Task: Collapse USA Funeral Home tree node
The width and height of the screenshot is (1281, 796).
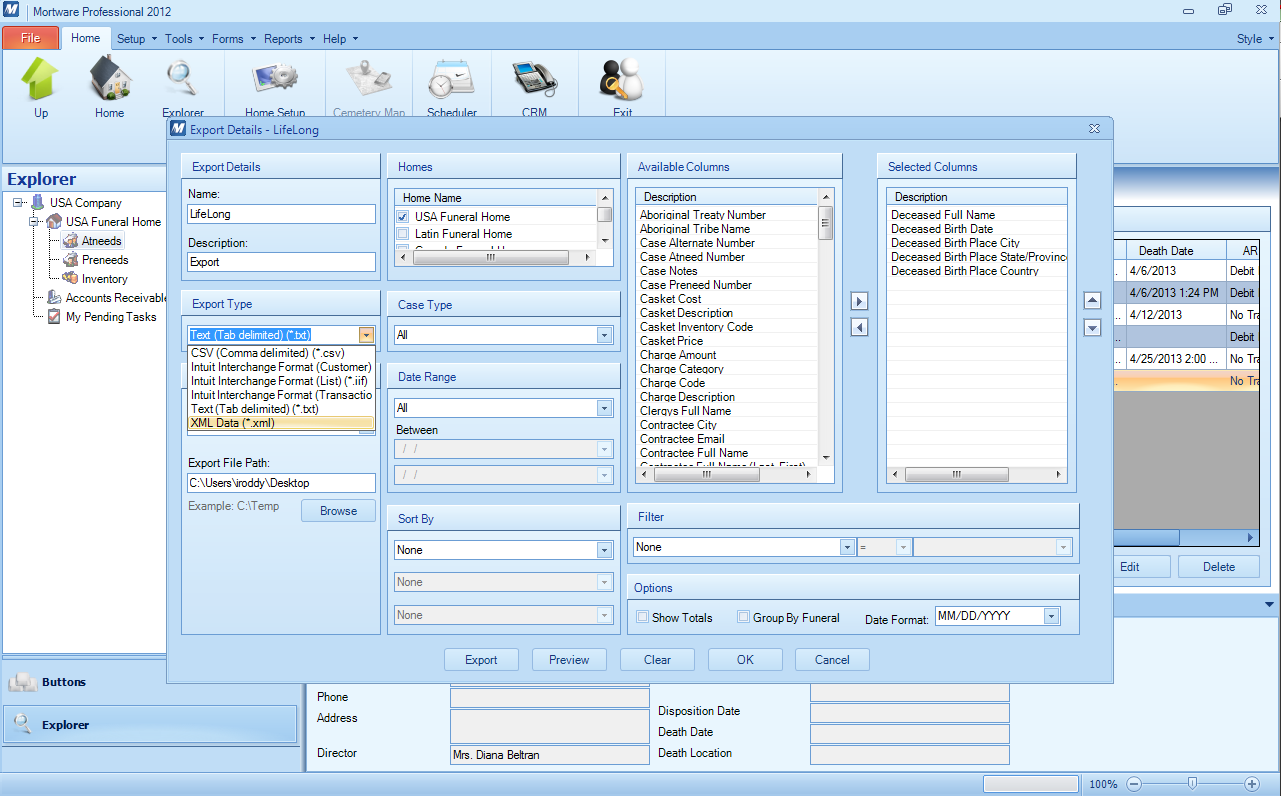Action: tap(34, 222)
